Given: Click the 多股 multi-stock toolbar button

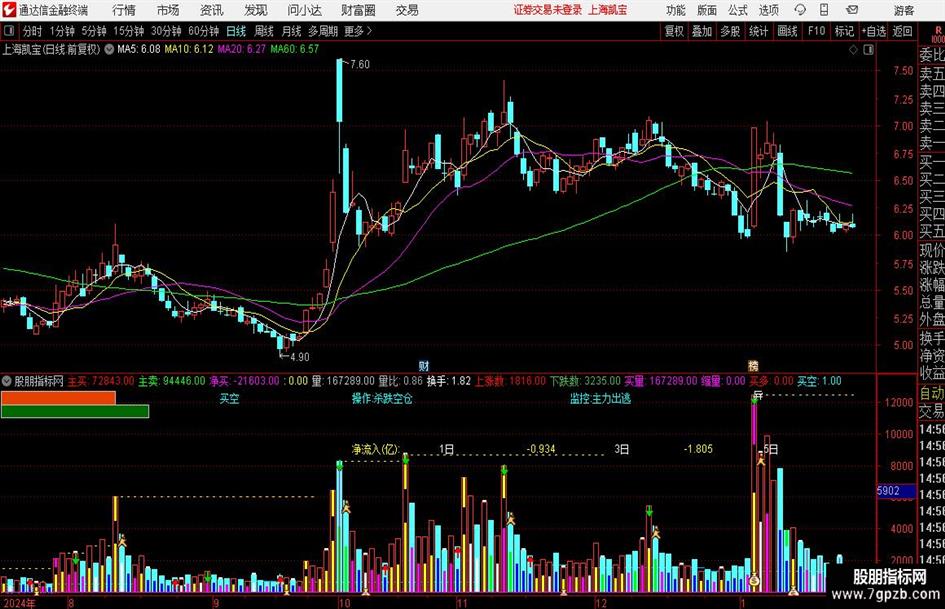Looking at the screenshot, I should tap(730, 31).
